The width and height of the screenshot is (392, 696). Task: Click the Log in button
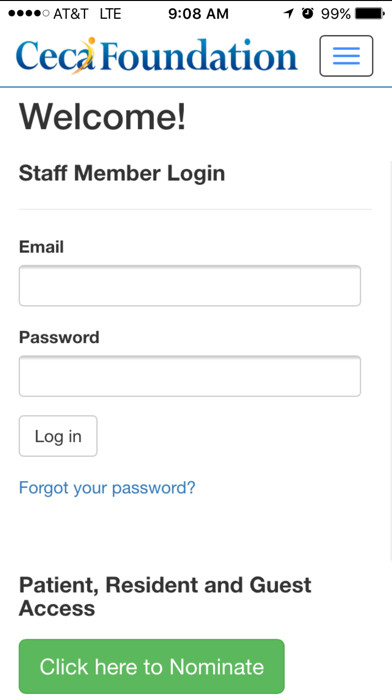58,436
